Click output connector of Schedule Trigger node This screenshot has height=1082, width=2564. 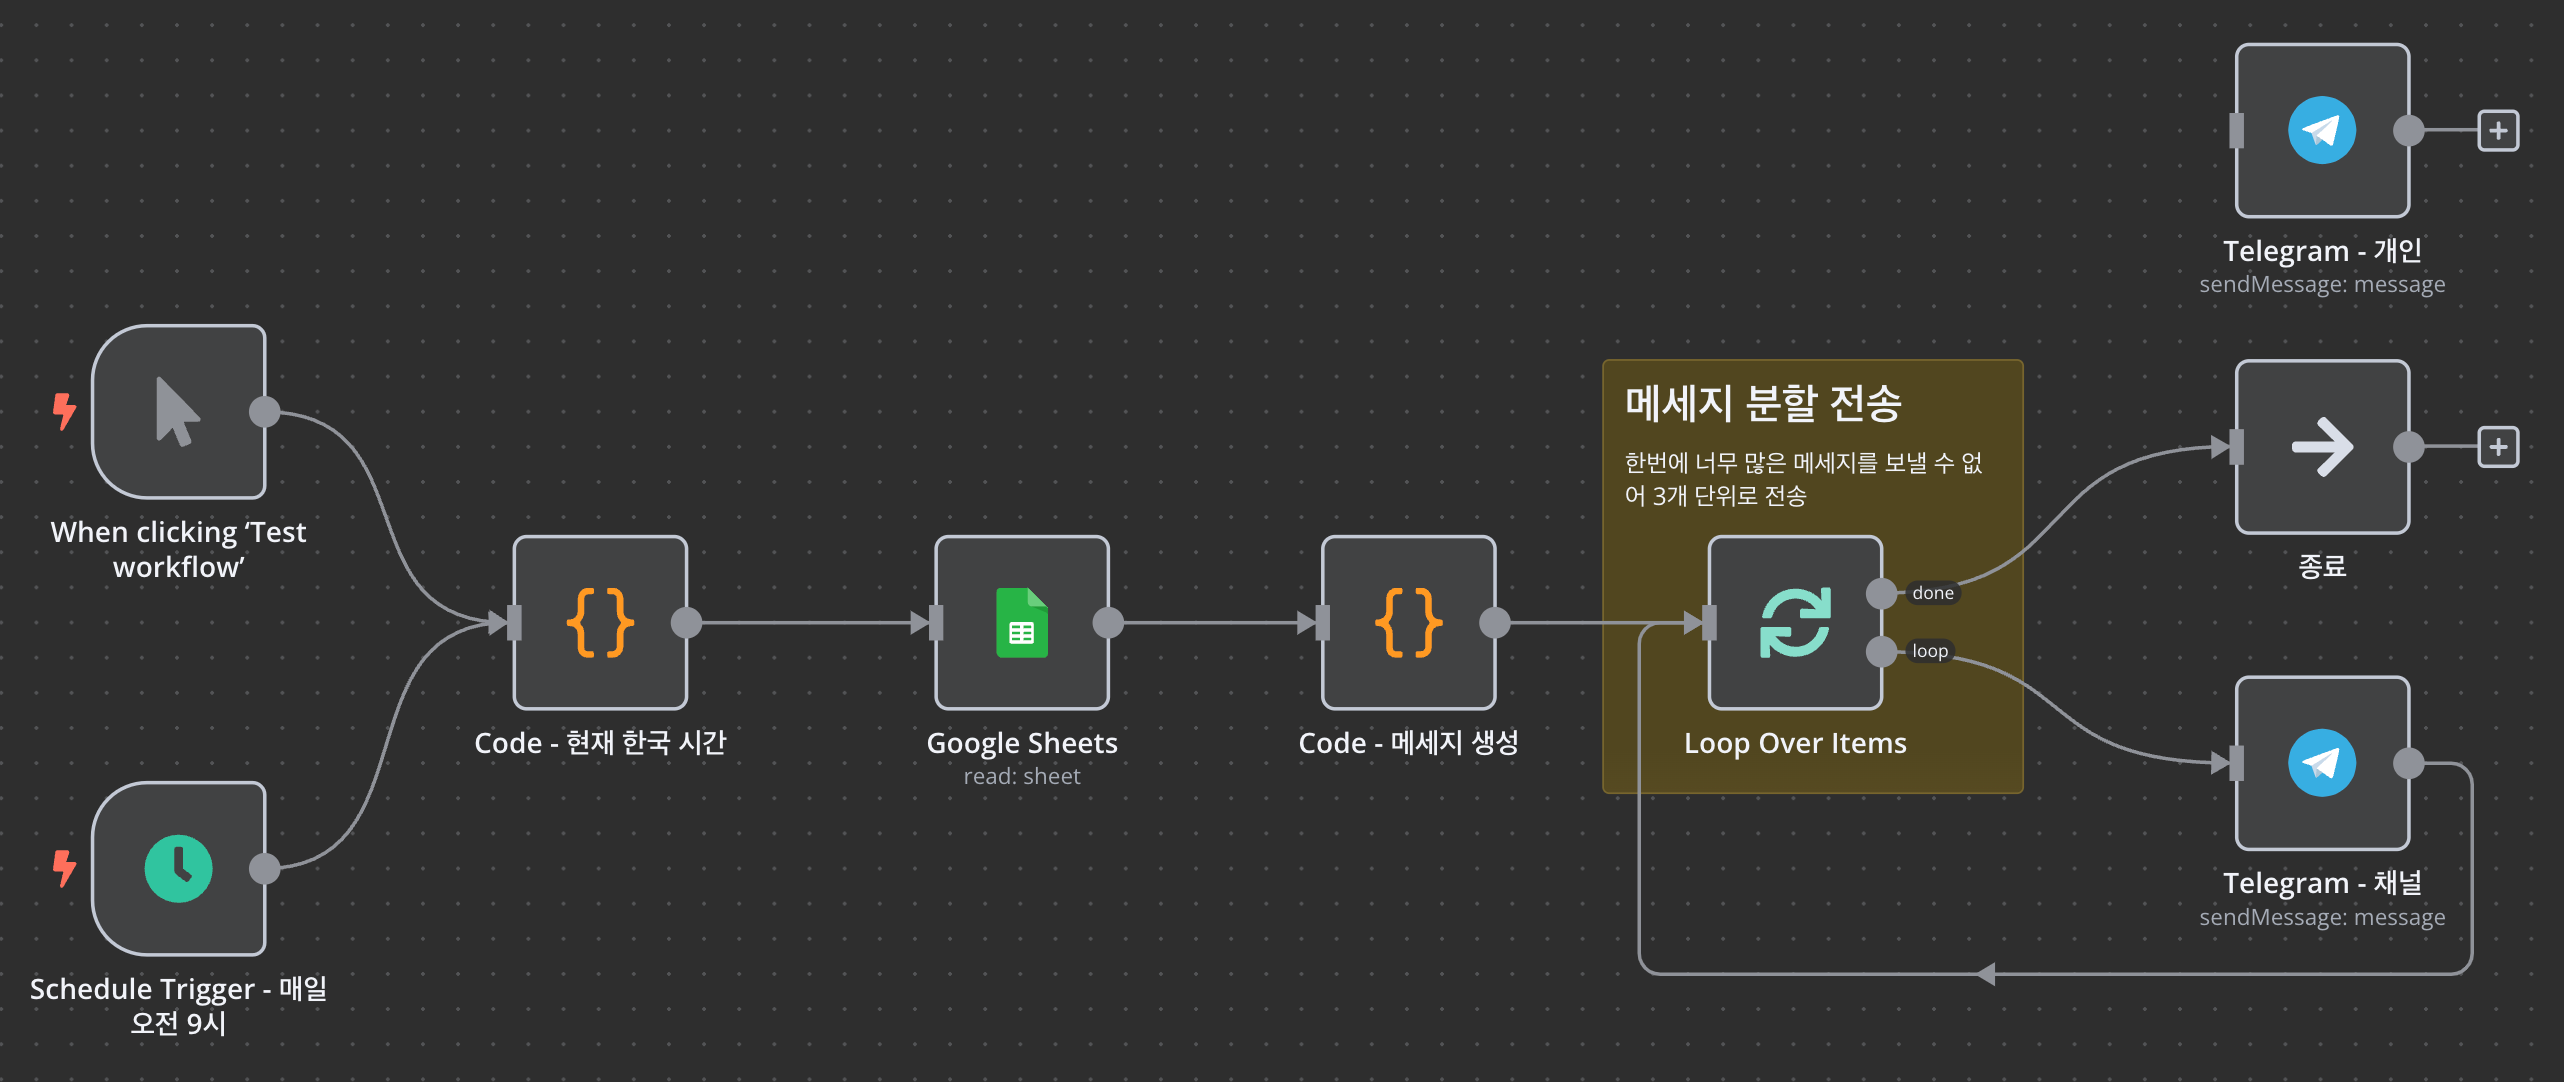point(265,868)
